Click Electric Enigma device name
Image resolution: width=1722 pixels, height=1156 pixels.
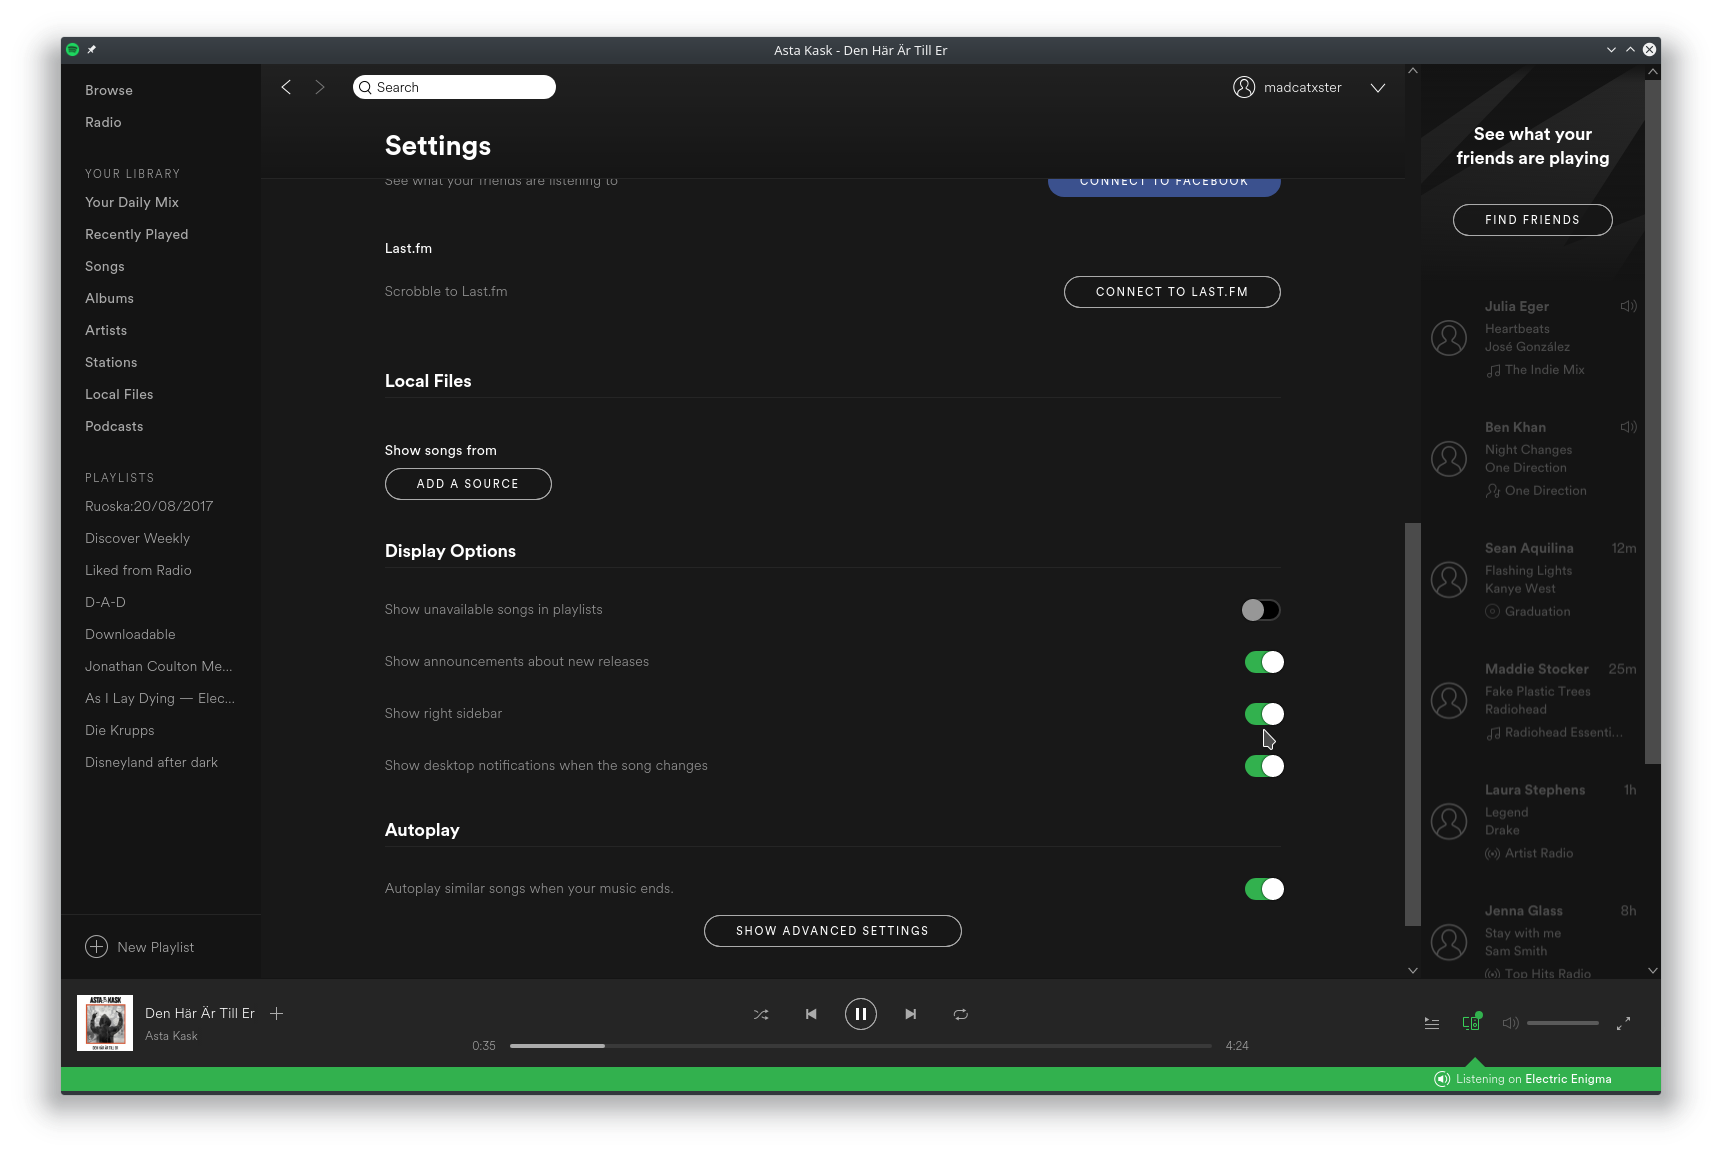pyautogui.click(x=1568, y=1079)
